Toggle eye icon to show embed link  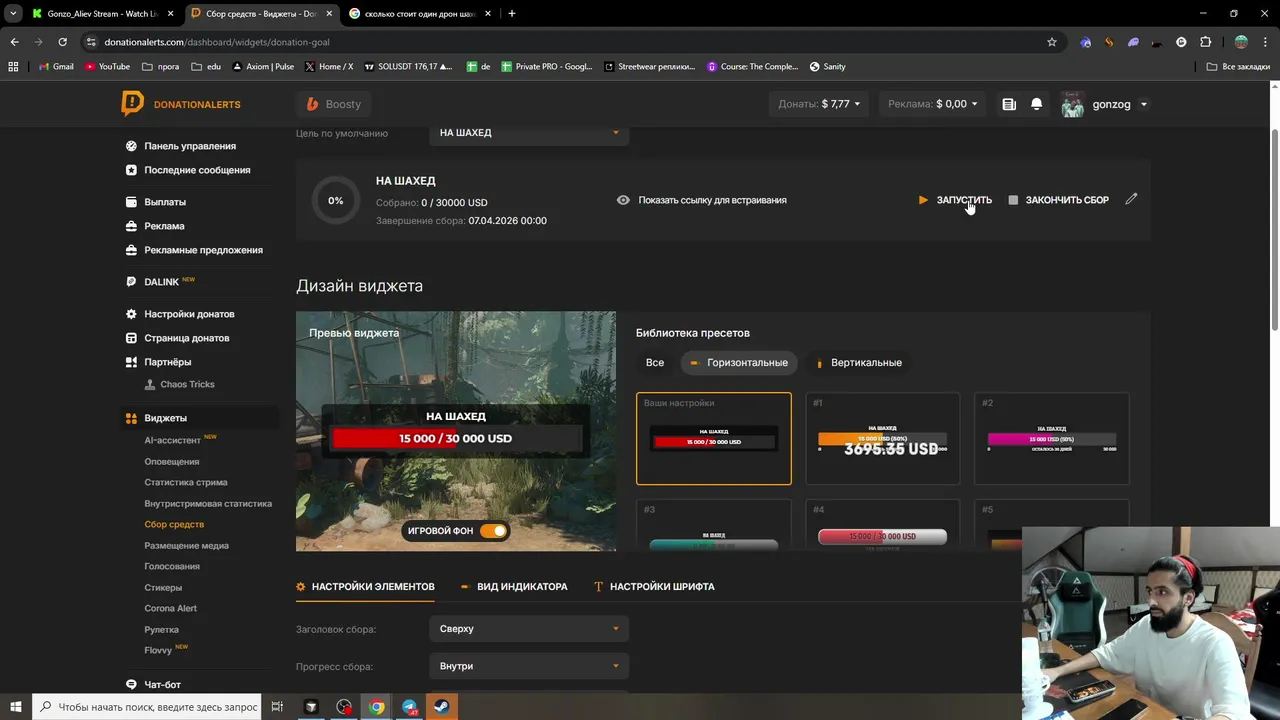pos(623,200)
